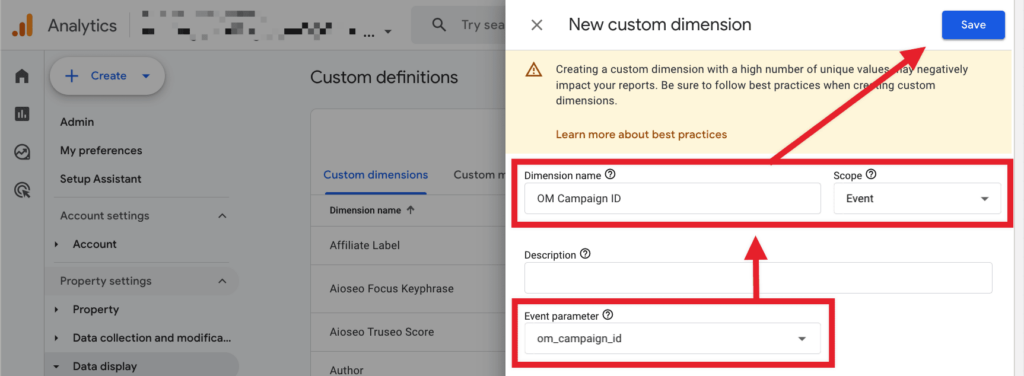Image resolution: width=1024 pixels, height=376 pixels.
Task: Click the Dimension name help icon
Action: (610, 174)
